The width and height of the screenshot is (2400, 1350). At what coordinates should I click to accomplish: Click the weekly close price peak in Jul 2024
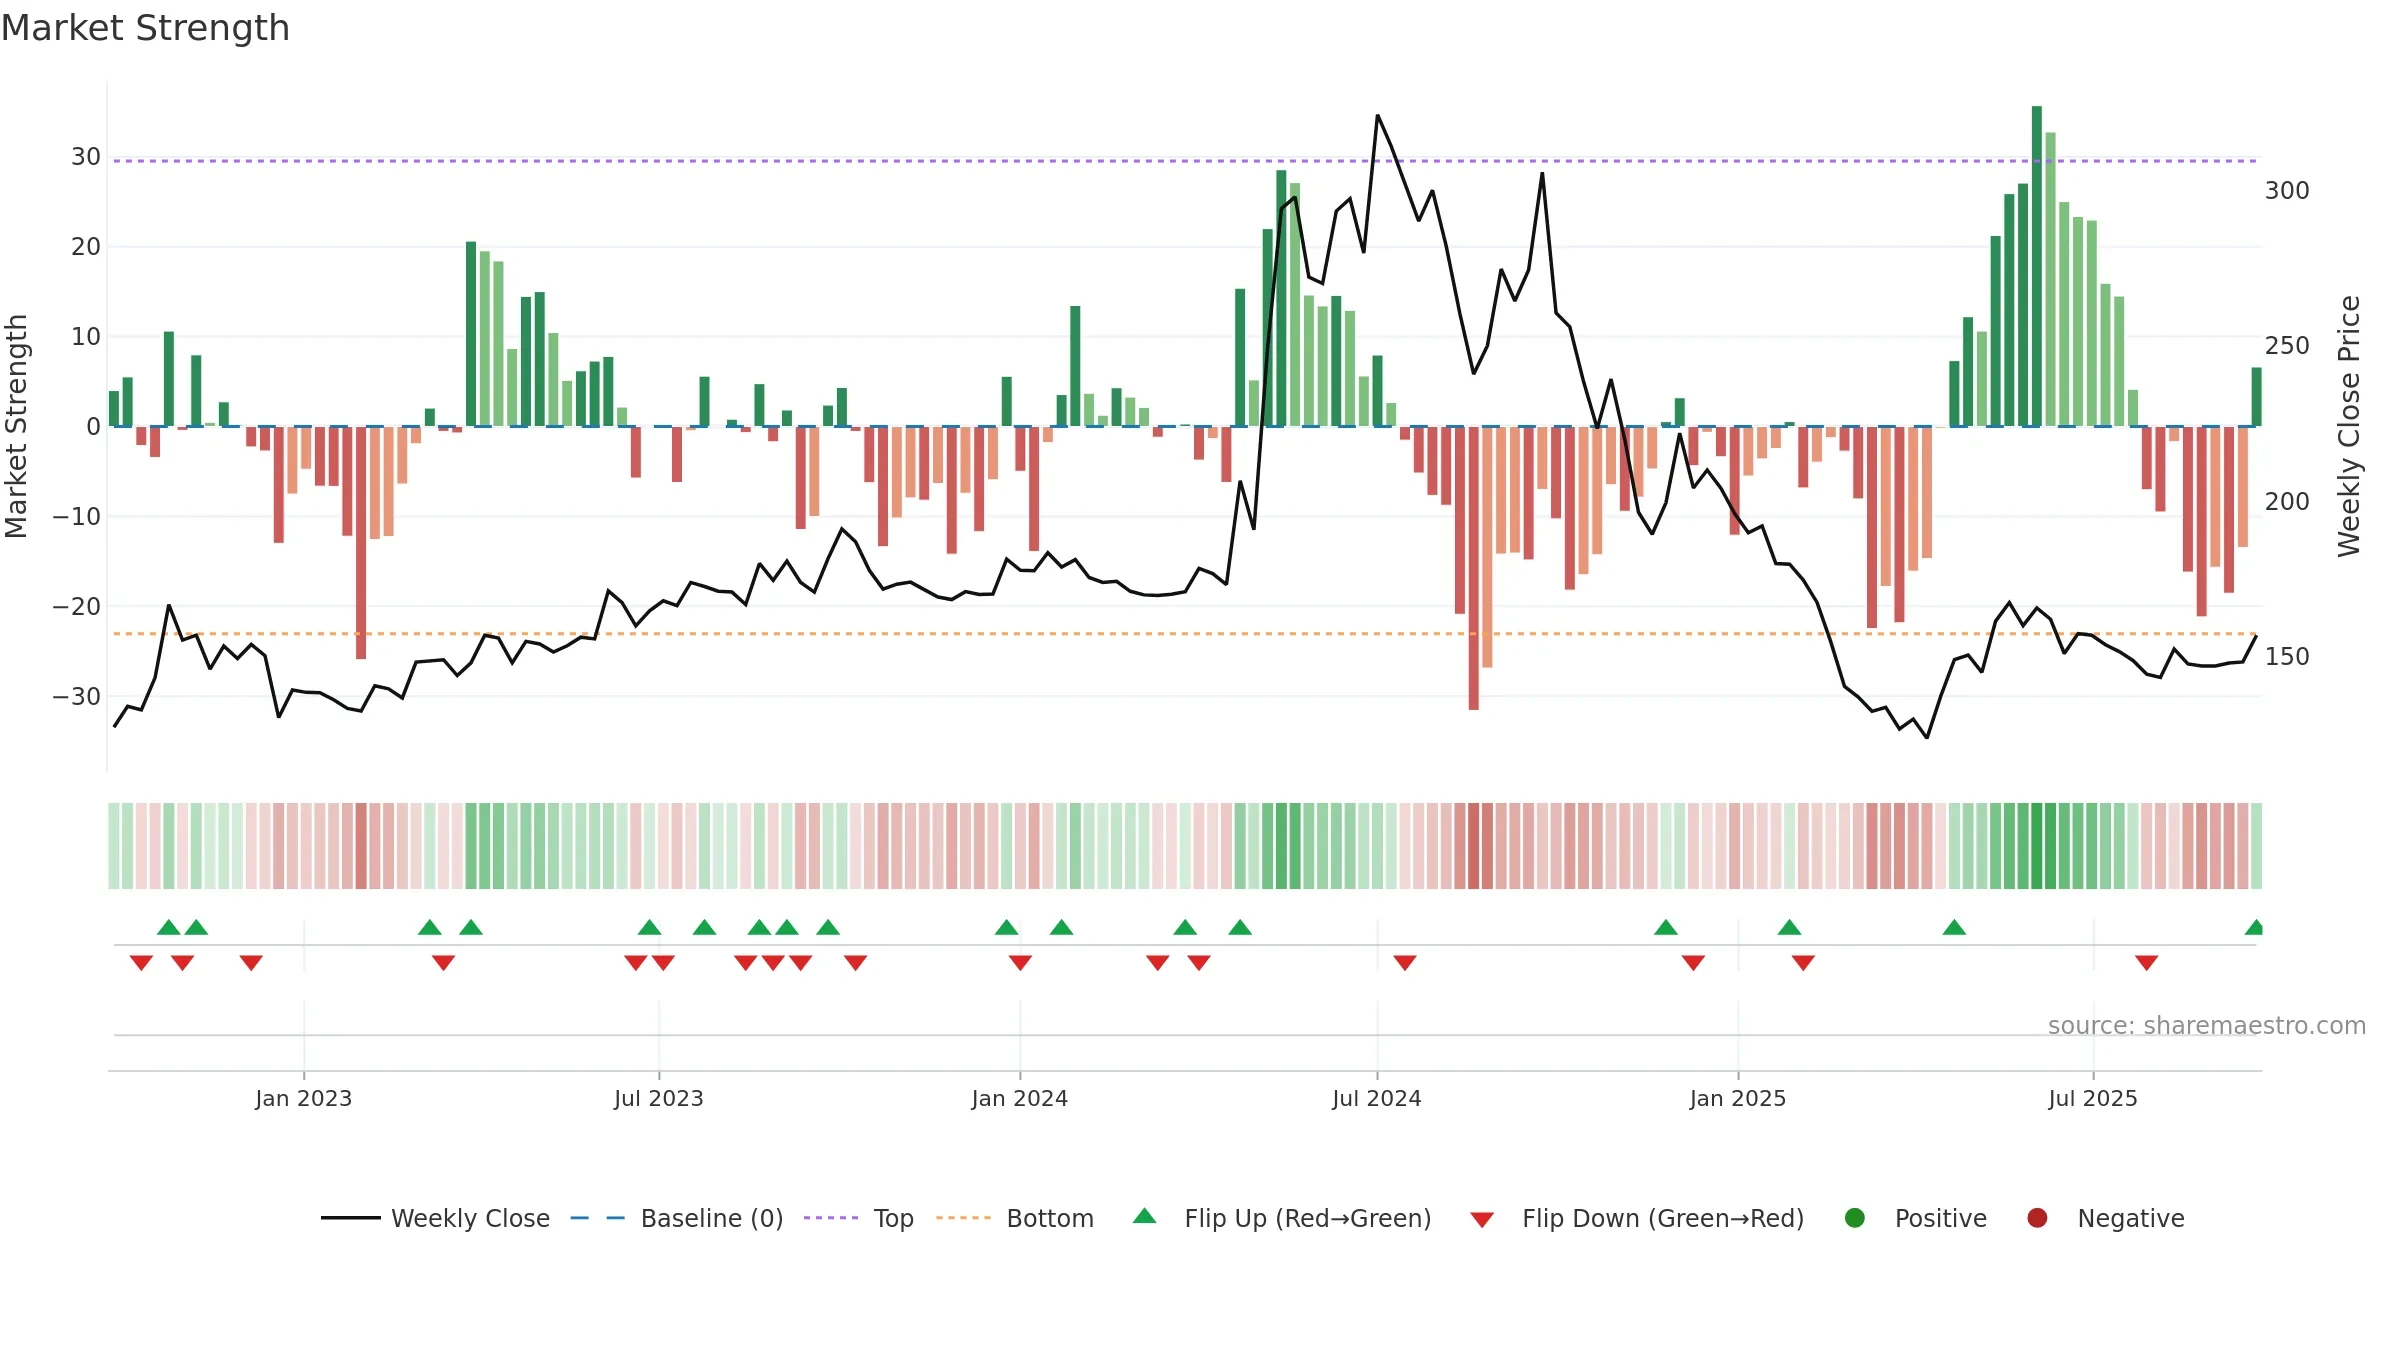1378,116
